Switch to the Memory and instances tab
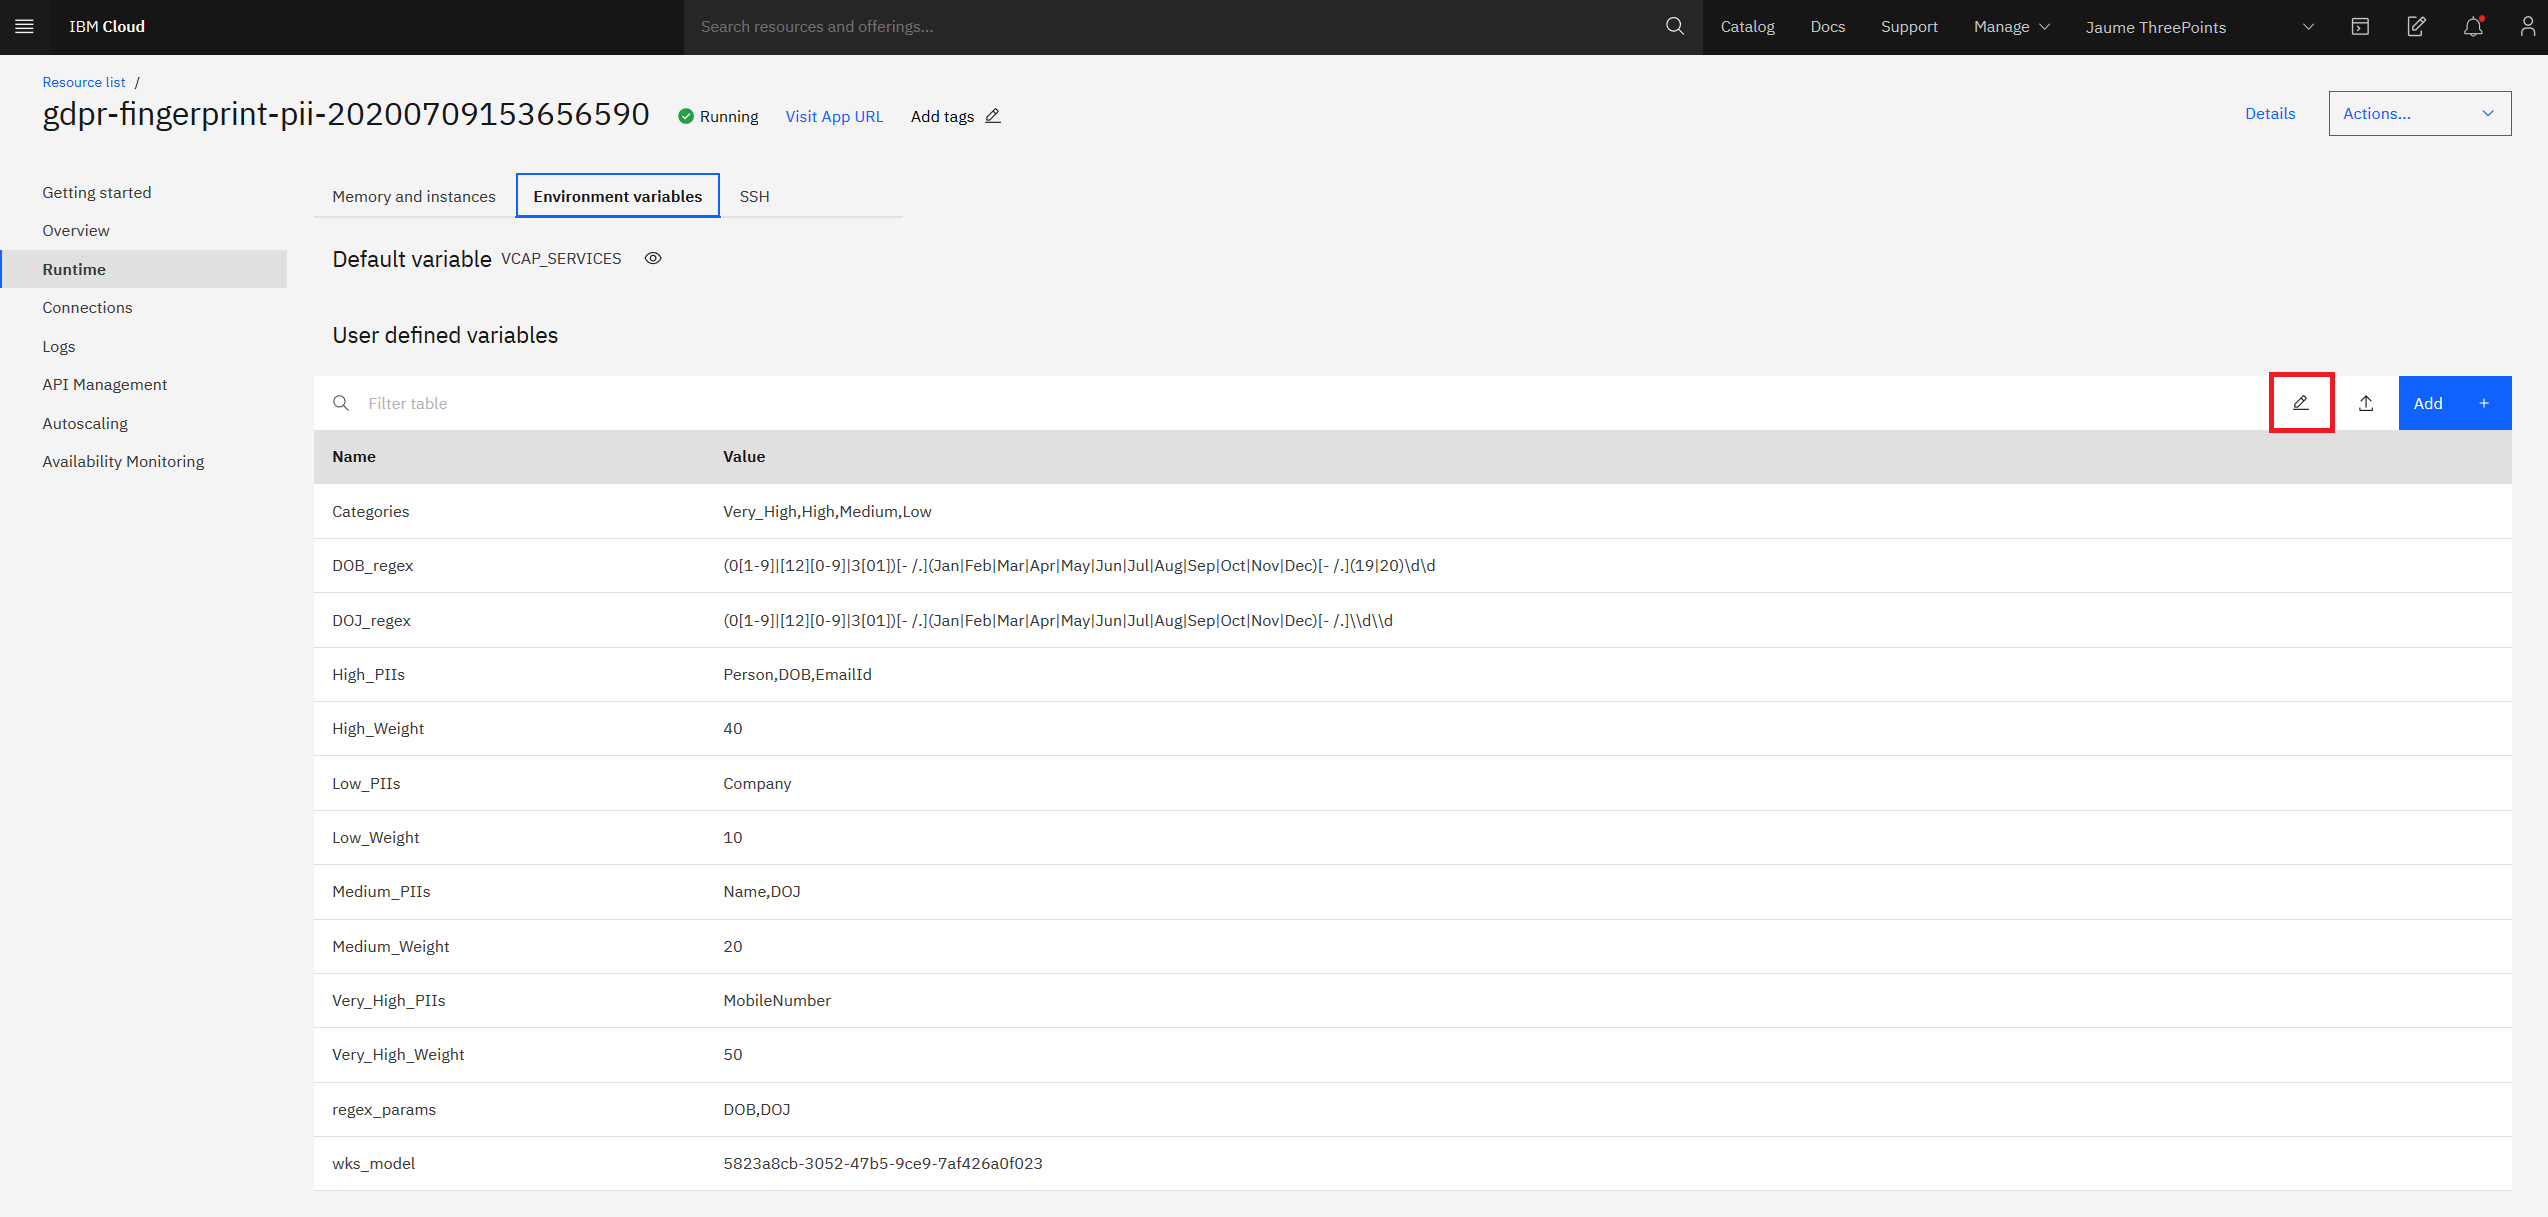This screenshot has width=2548, height=1217. [x=414, y=196]
